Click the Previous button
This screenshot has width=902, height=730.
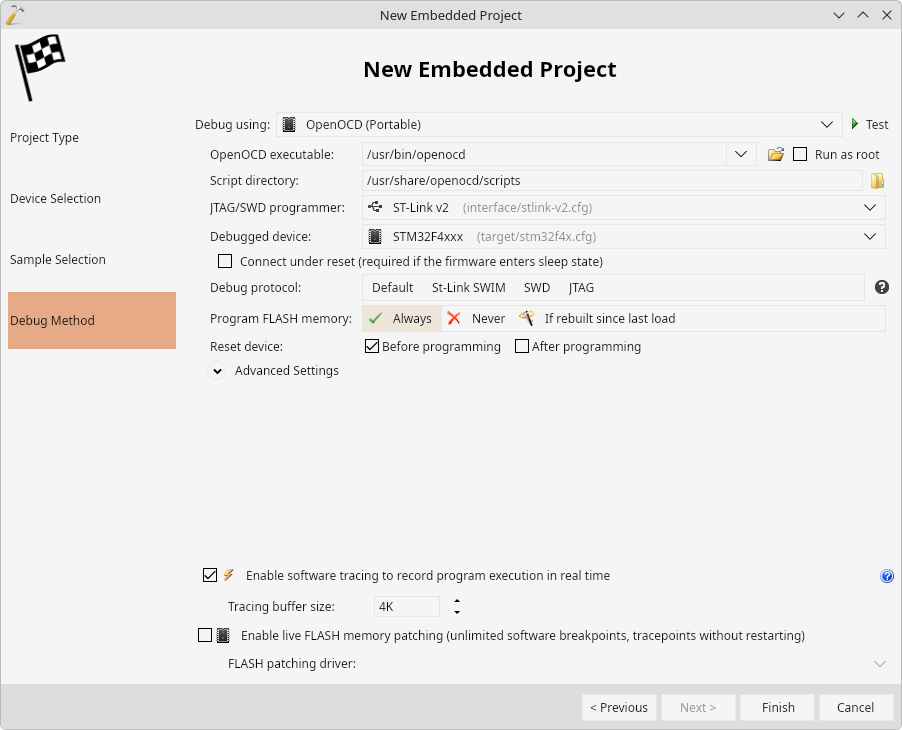[619, 708]
